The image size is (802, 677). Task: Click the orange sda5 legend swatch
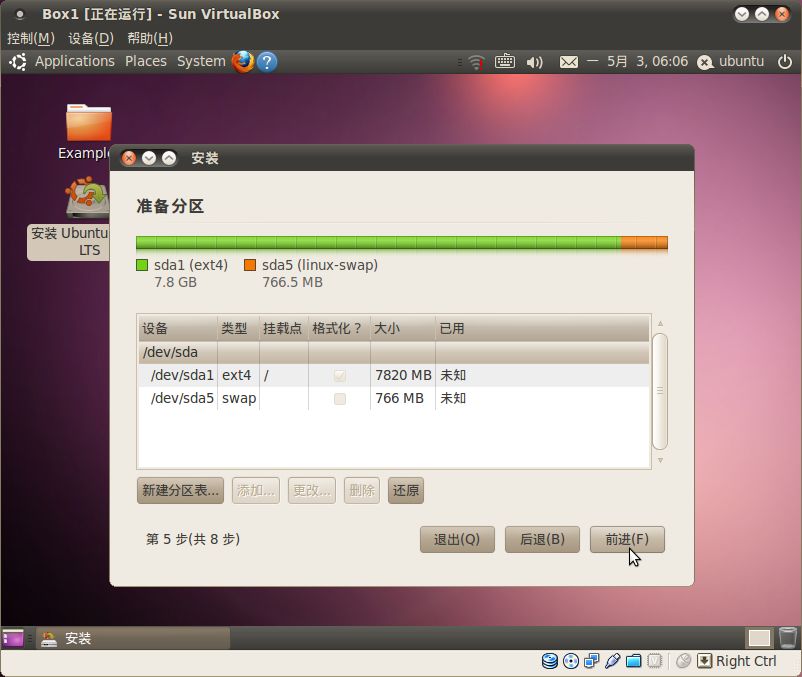point(250,265)
